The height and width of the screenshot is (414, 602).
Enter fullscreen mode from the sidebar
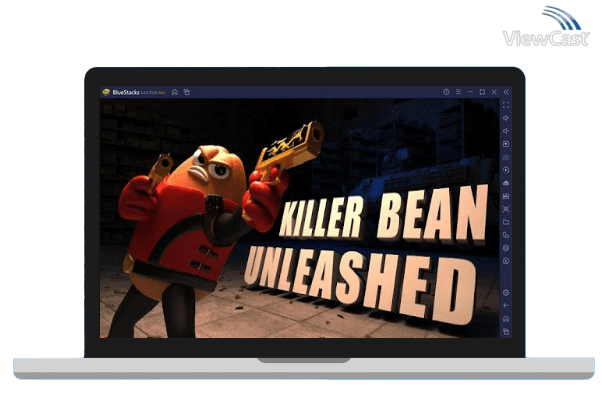(506, 105)
